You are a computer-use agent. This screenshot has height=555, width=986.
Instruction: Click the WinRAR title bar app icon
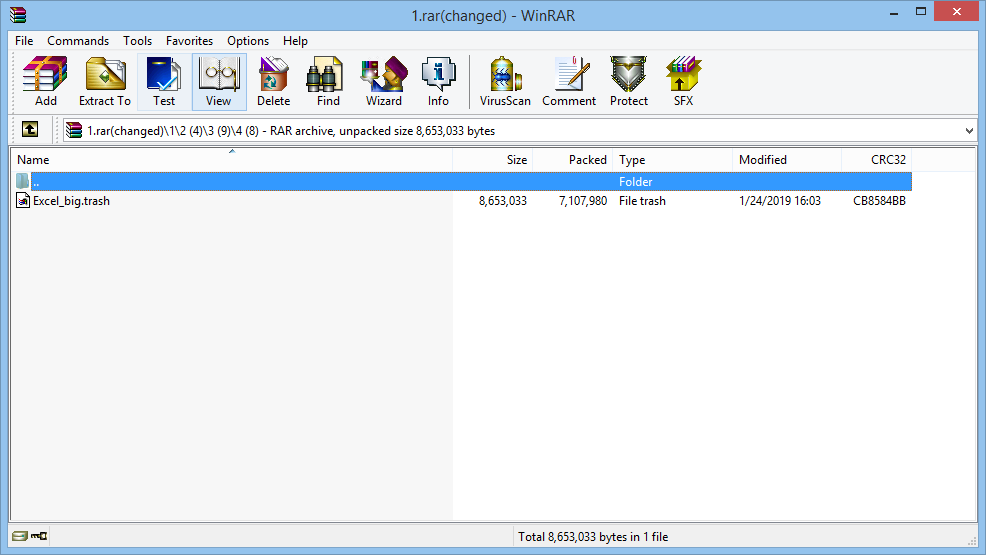click(x=18, y=14)
